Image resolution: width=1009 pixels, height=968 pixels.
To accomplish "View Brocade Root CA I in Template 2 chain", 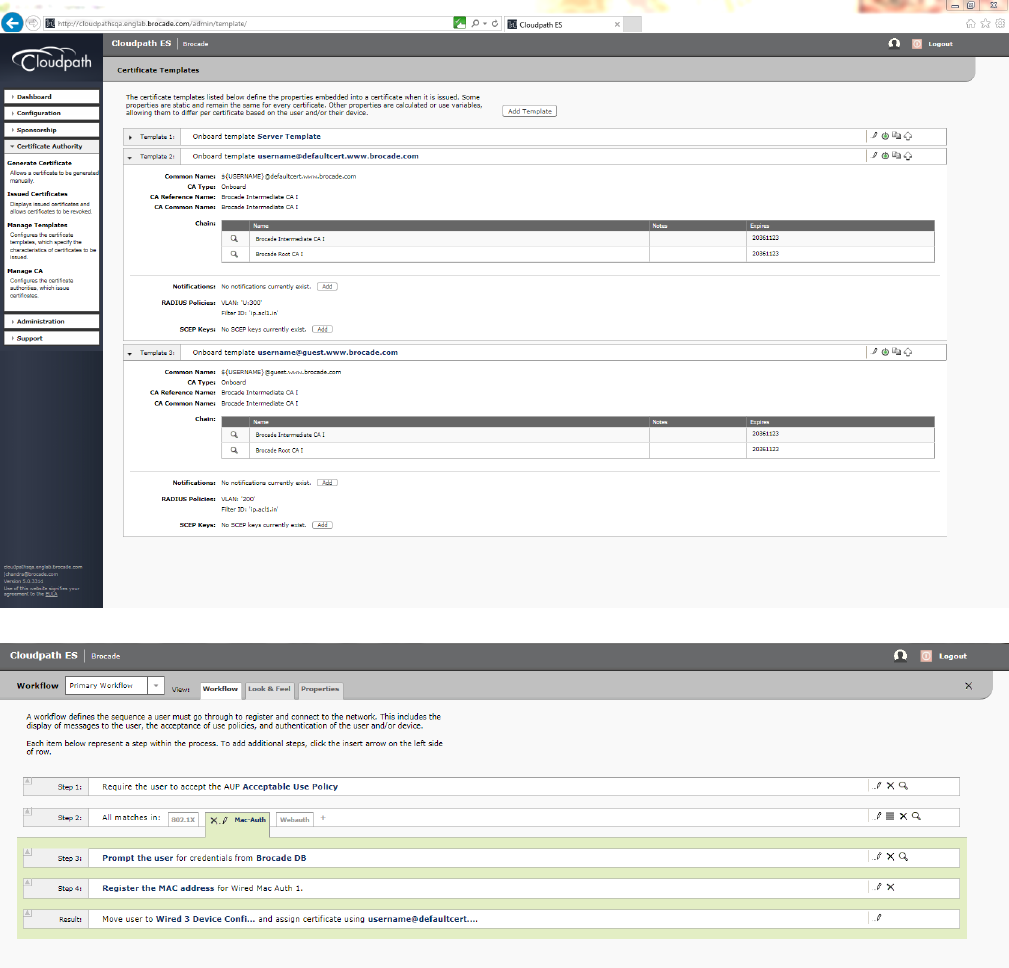I will coord(234,254).
